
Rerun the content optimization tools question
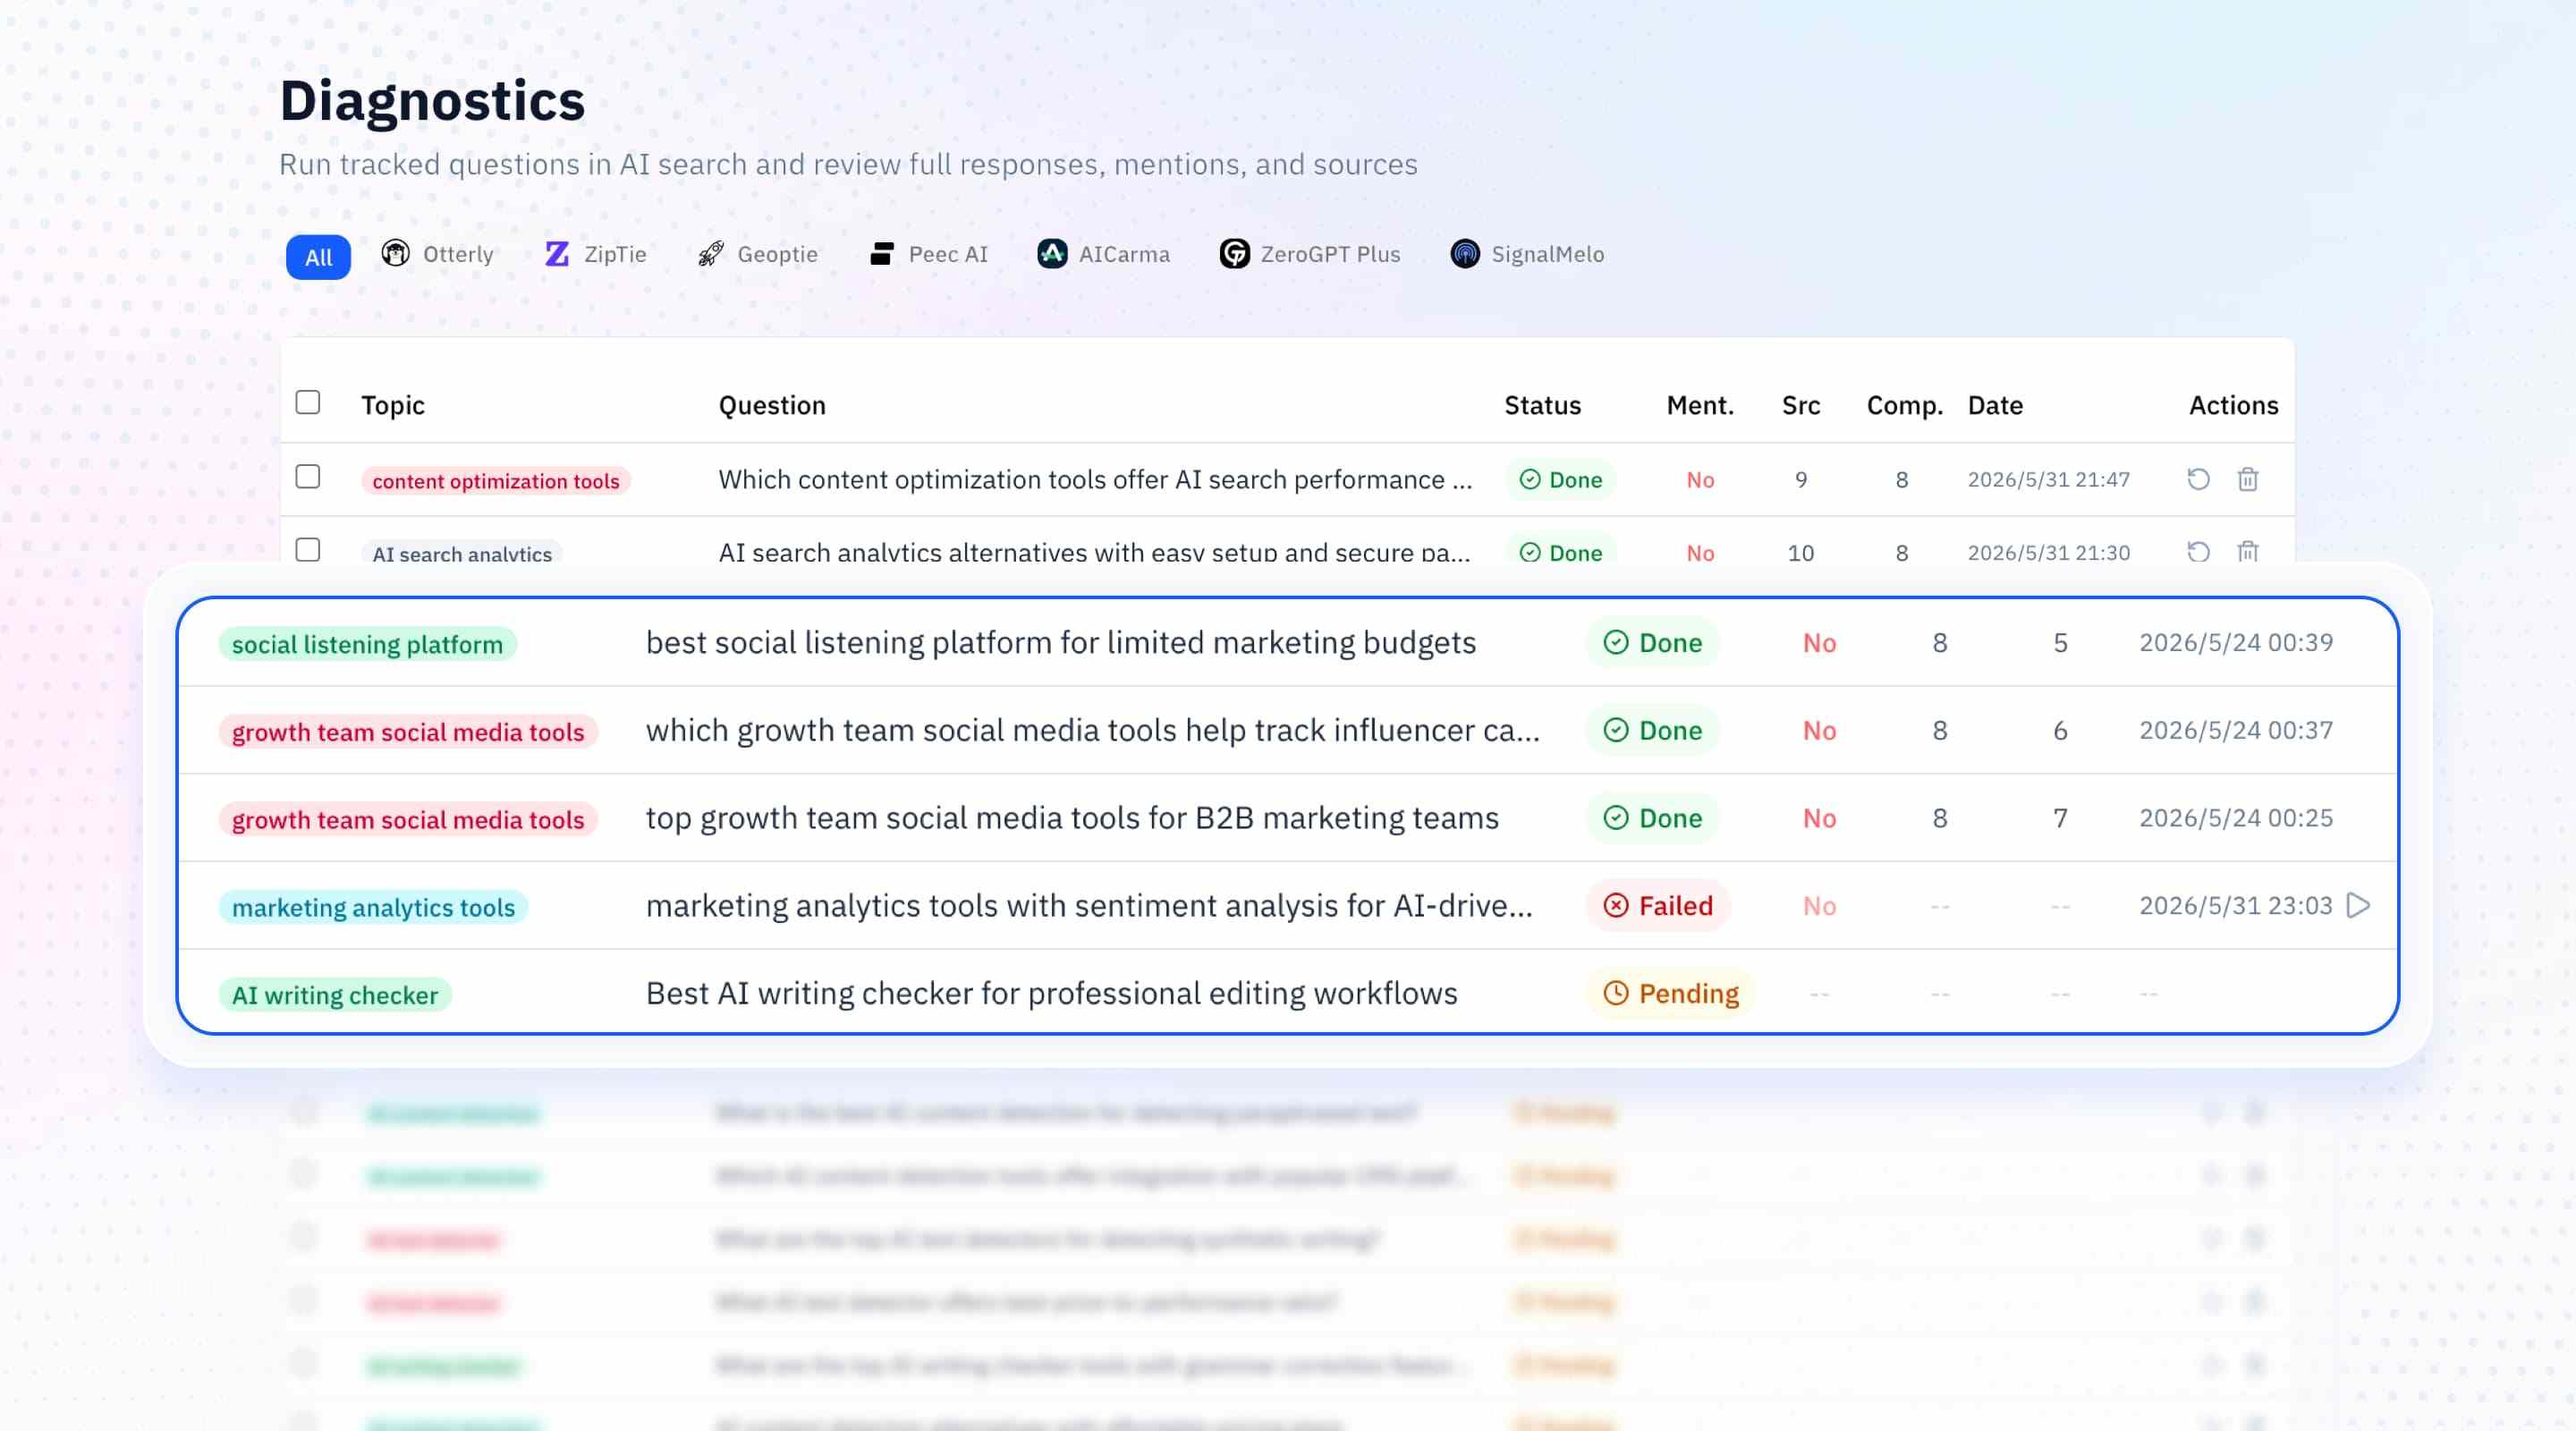coord(2198,479)
